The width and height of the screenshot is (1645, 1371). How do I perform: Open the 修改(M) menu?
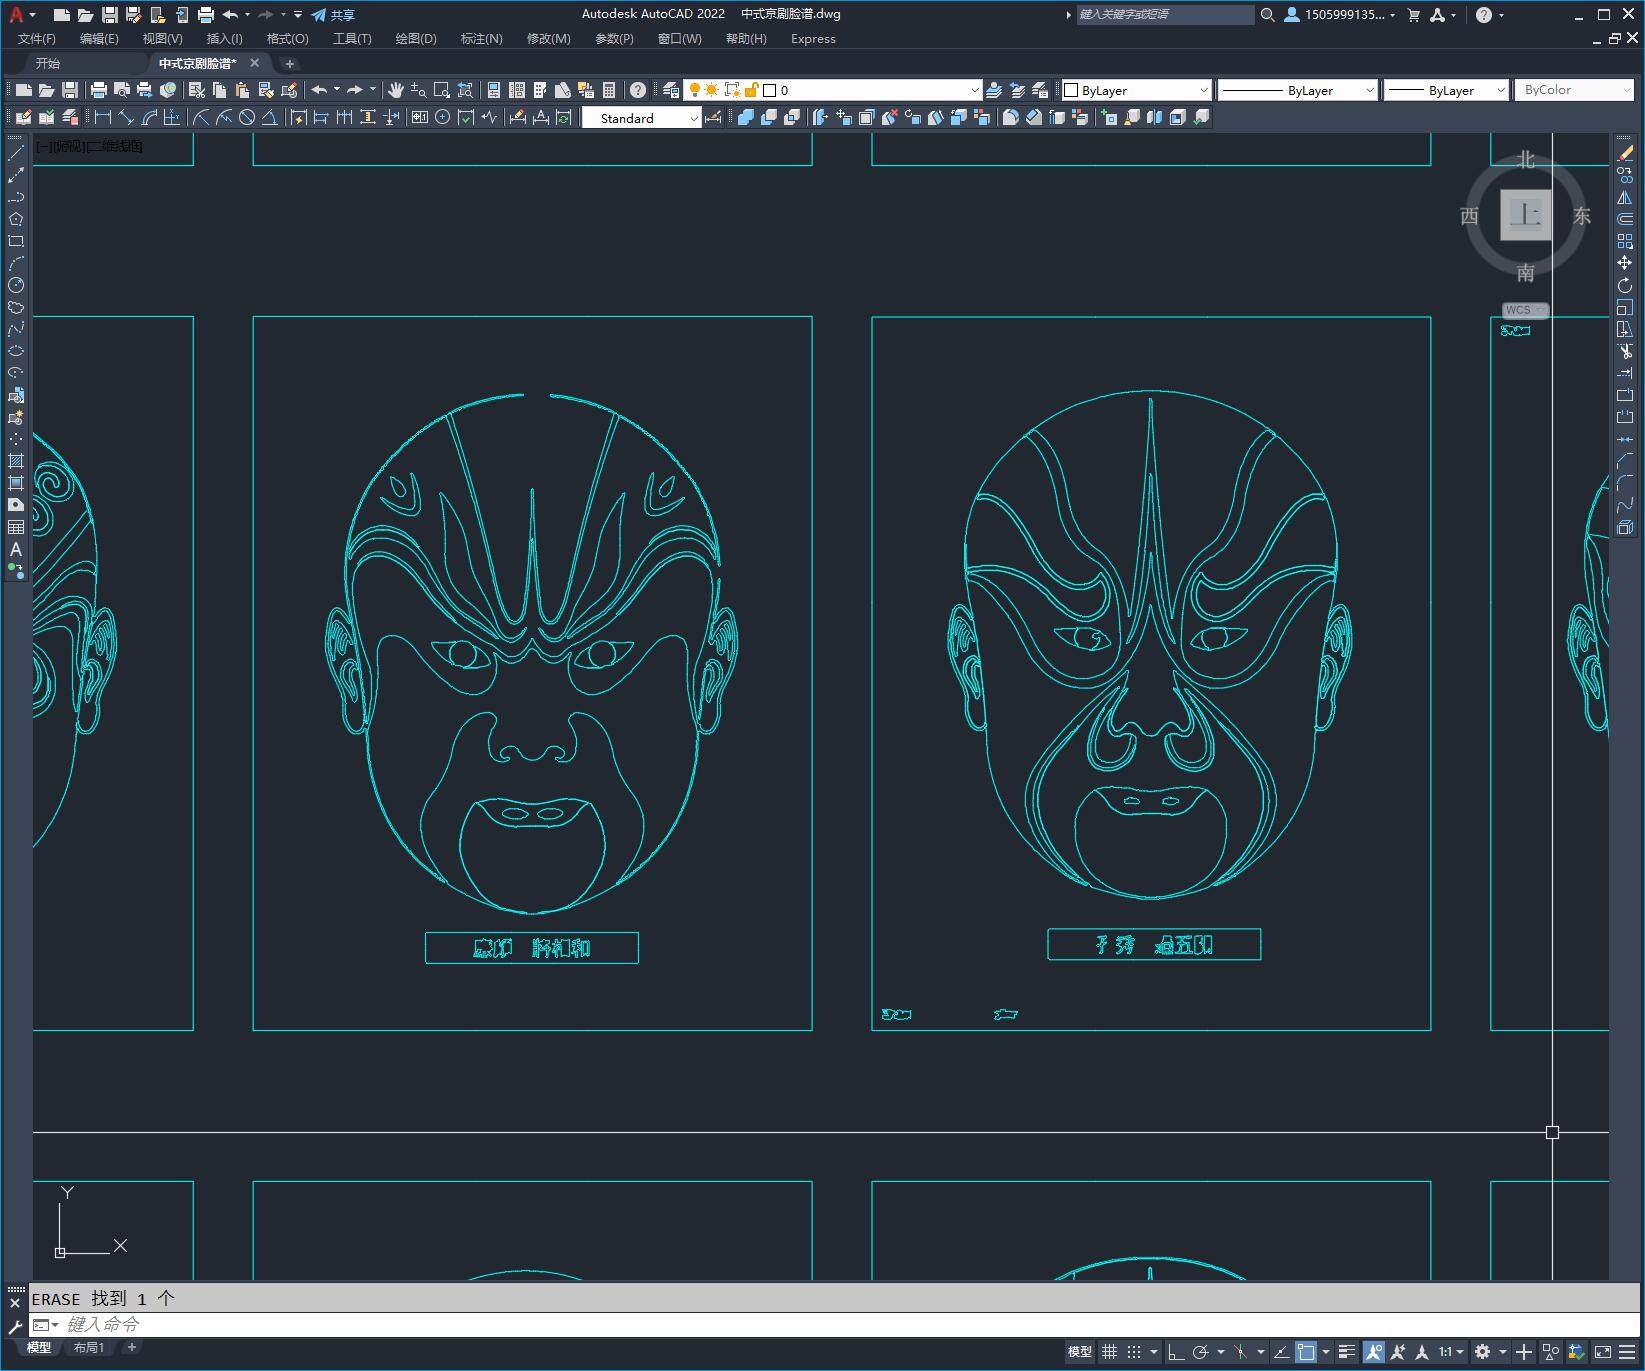(548, 39)
